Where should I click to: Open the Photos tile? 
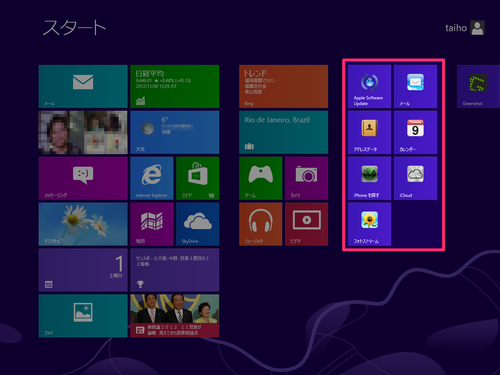point(83,316)
